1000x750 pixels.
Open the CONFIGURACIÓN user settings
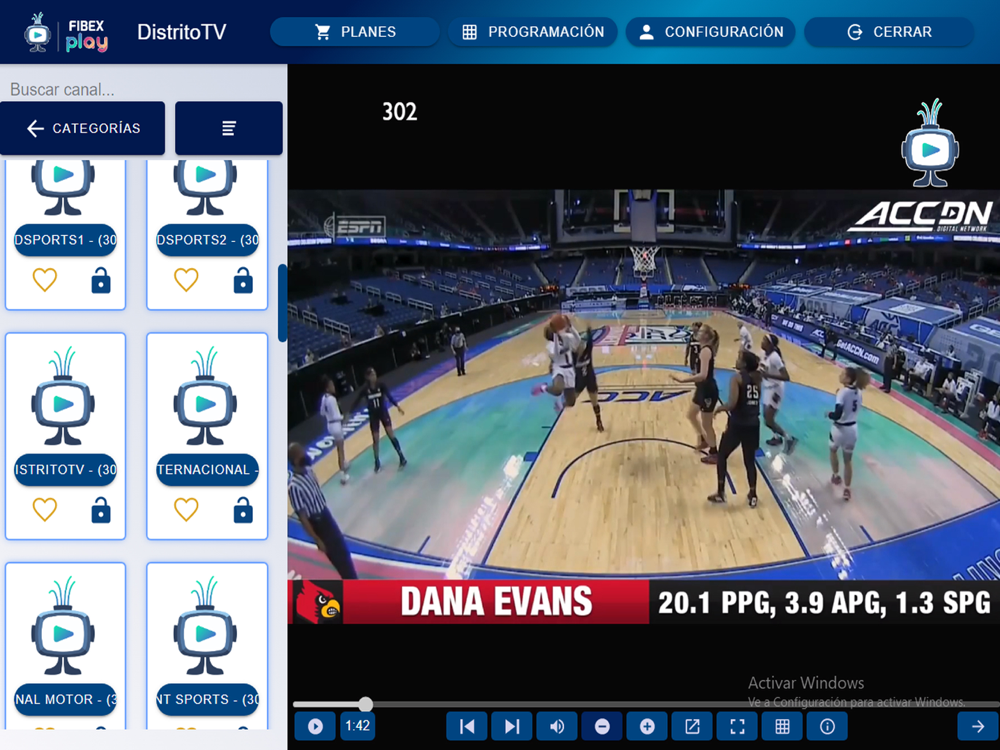click(x=710, y=32)
